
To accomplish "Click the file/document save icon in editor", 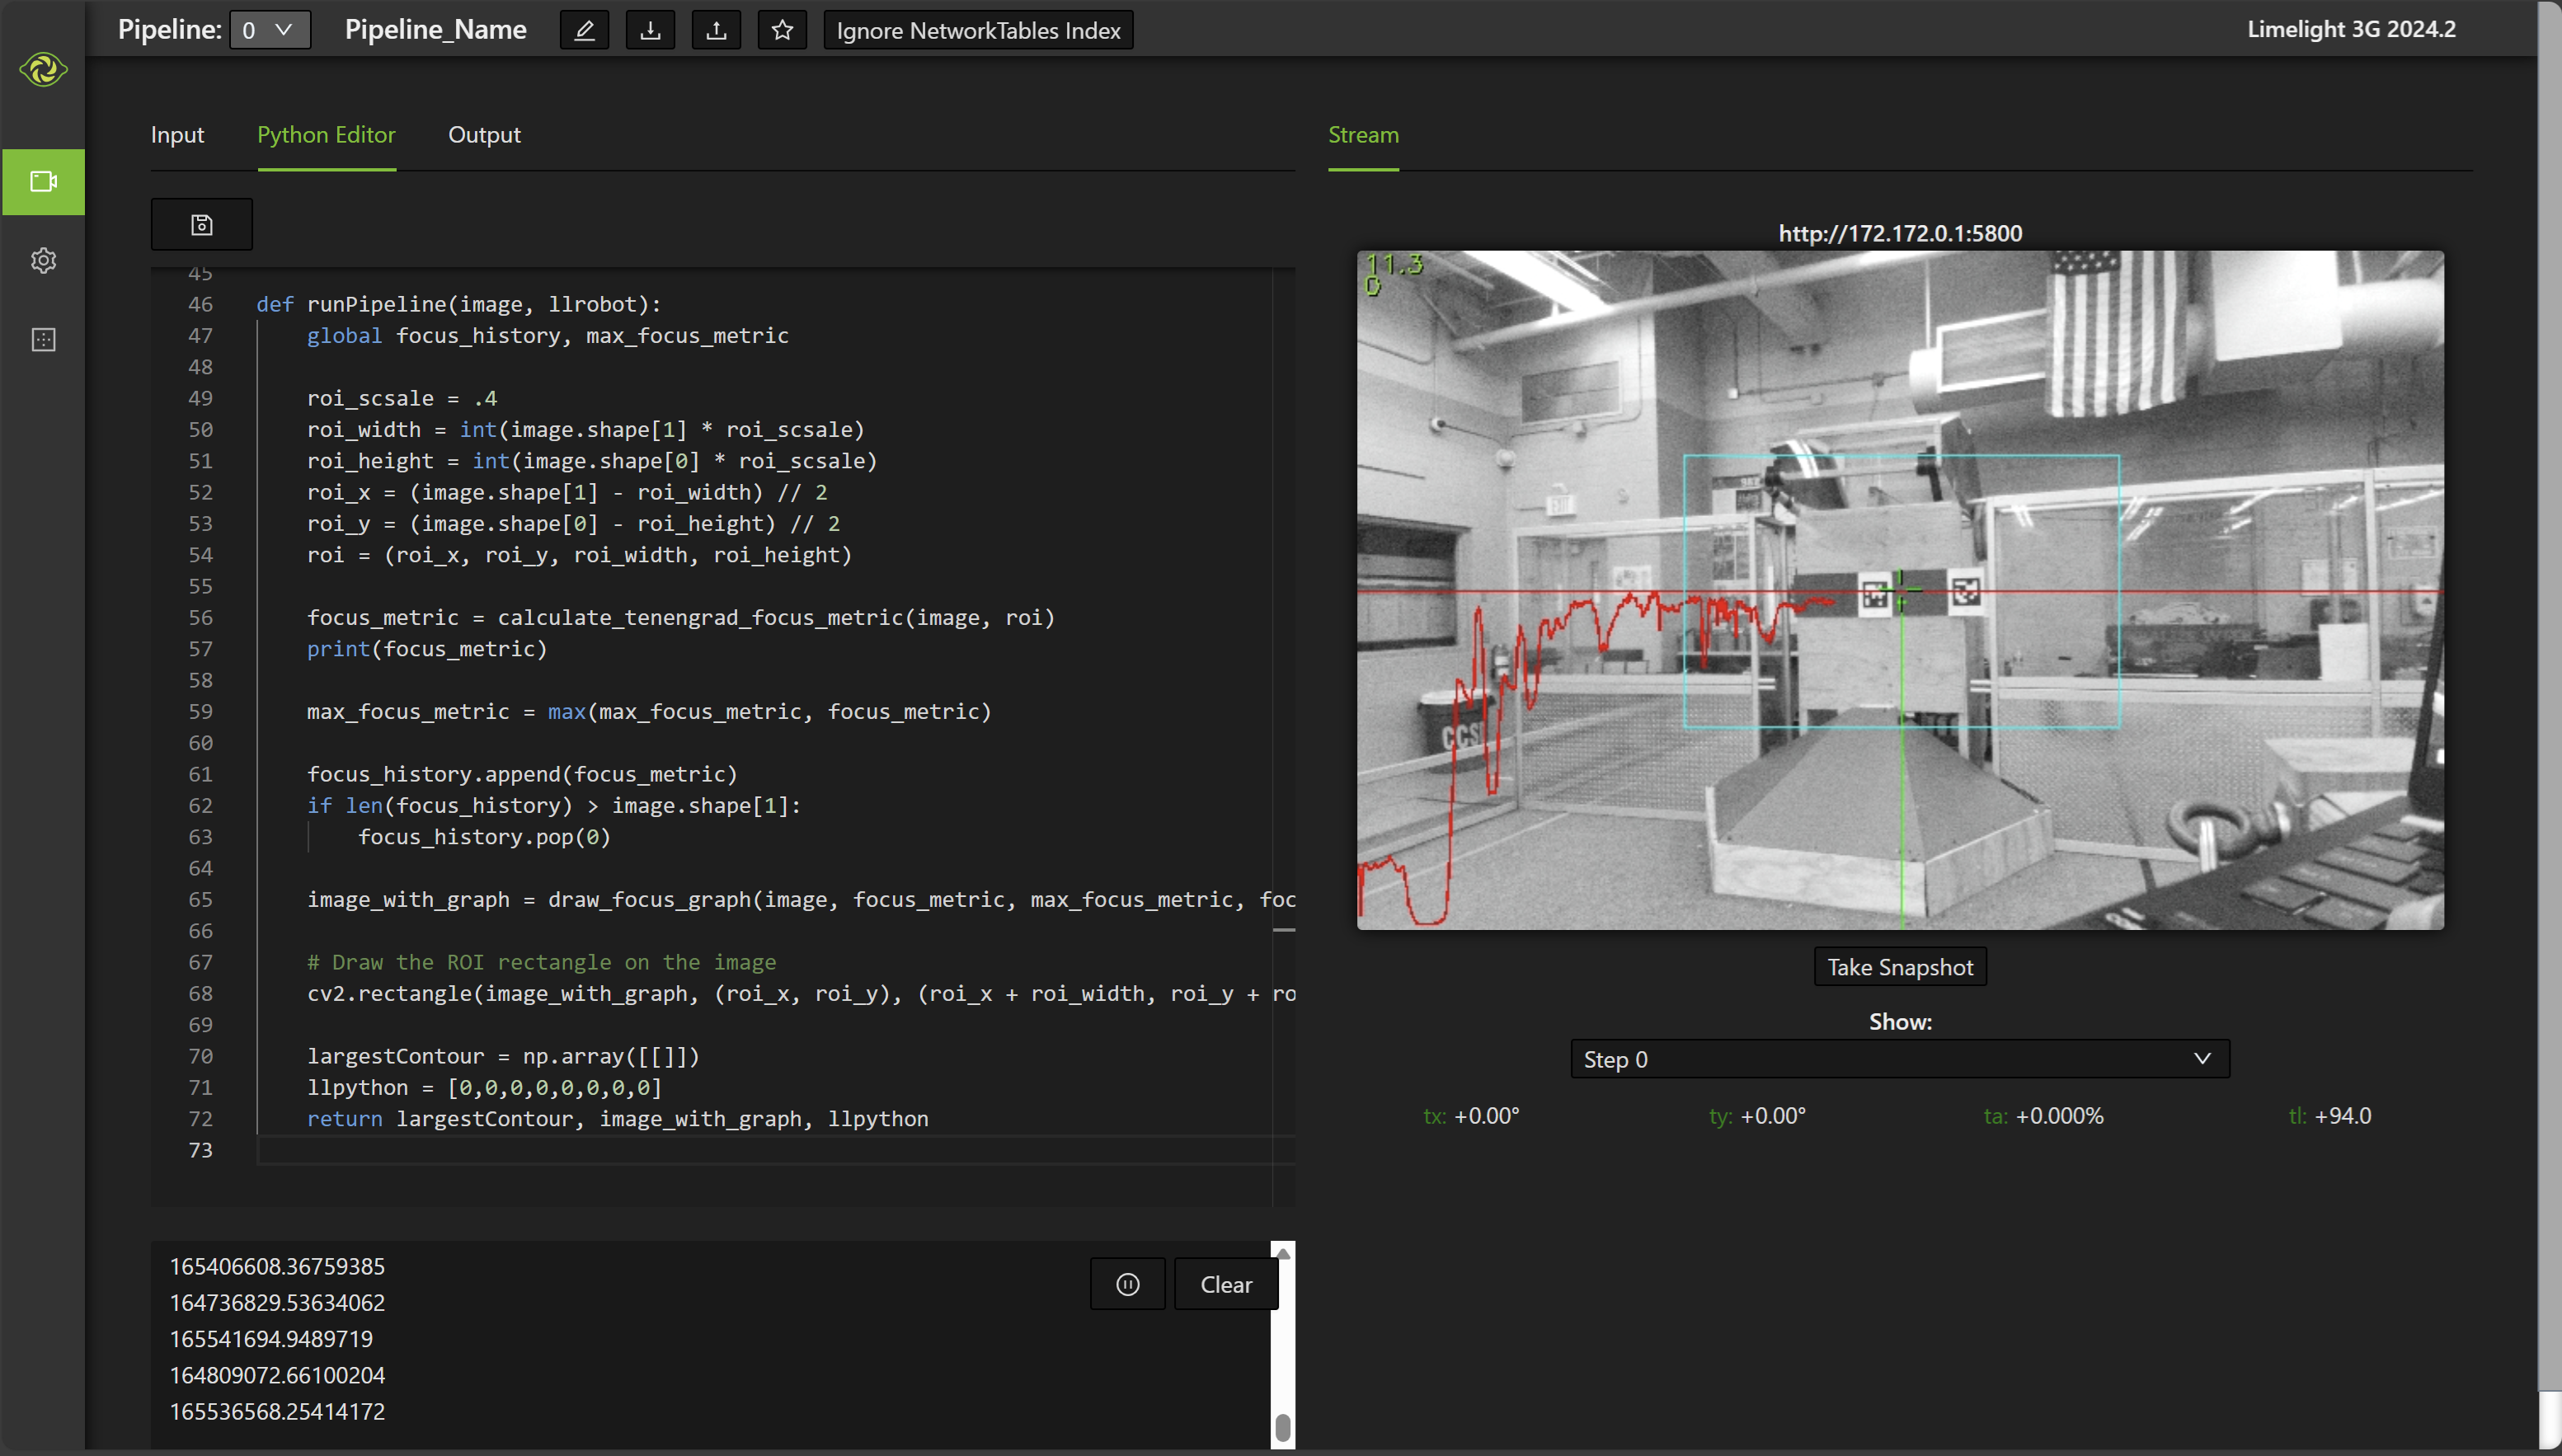I will 202,223.
